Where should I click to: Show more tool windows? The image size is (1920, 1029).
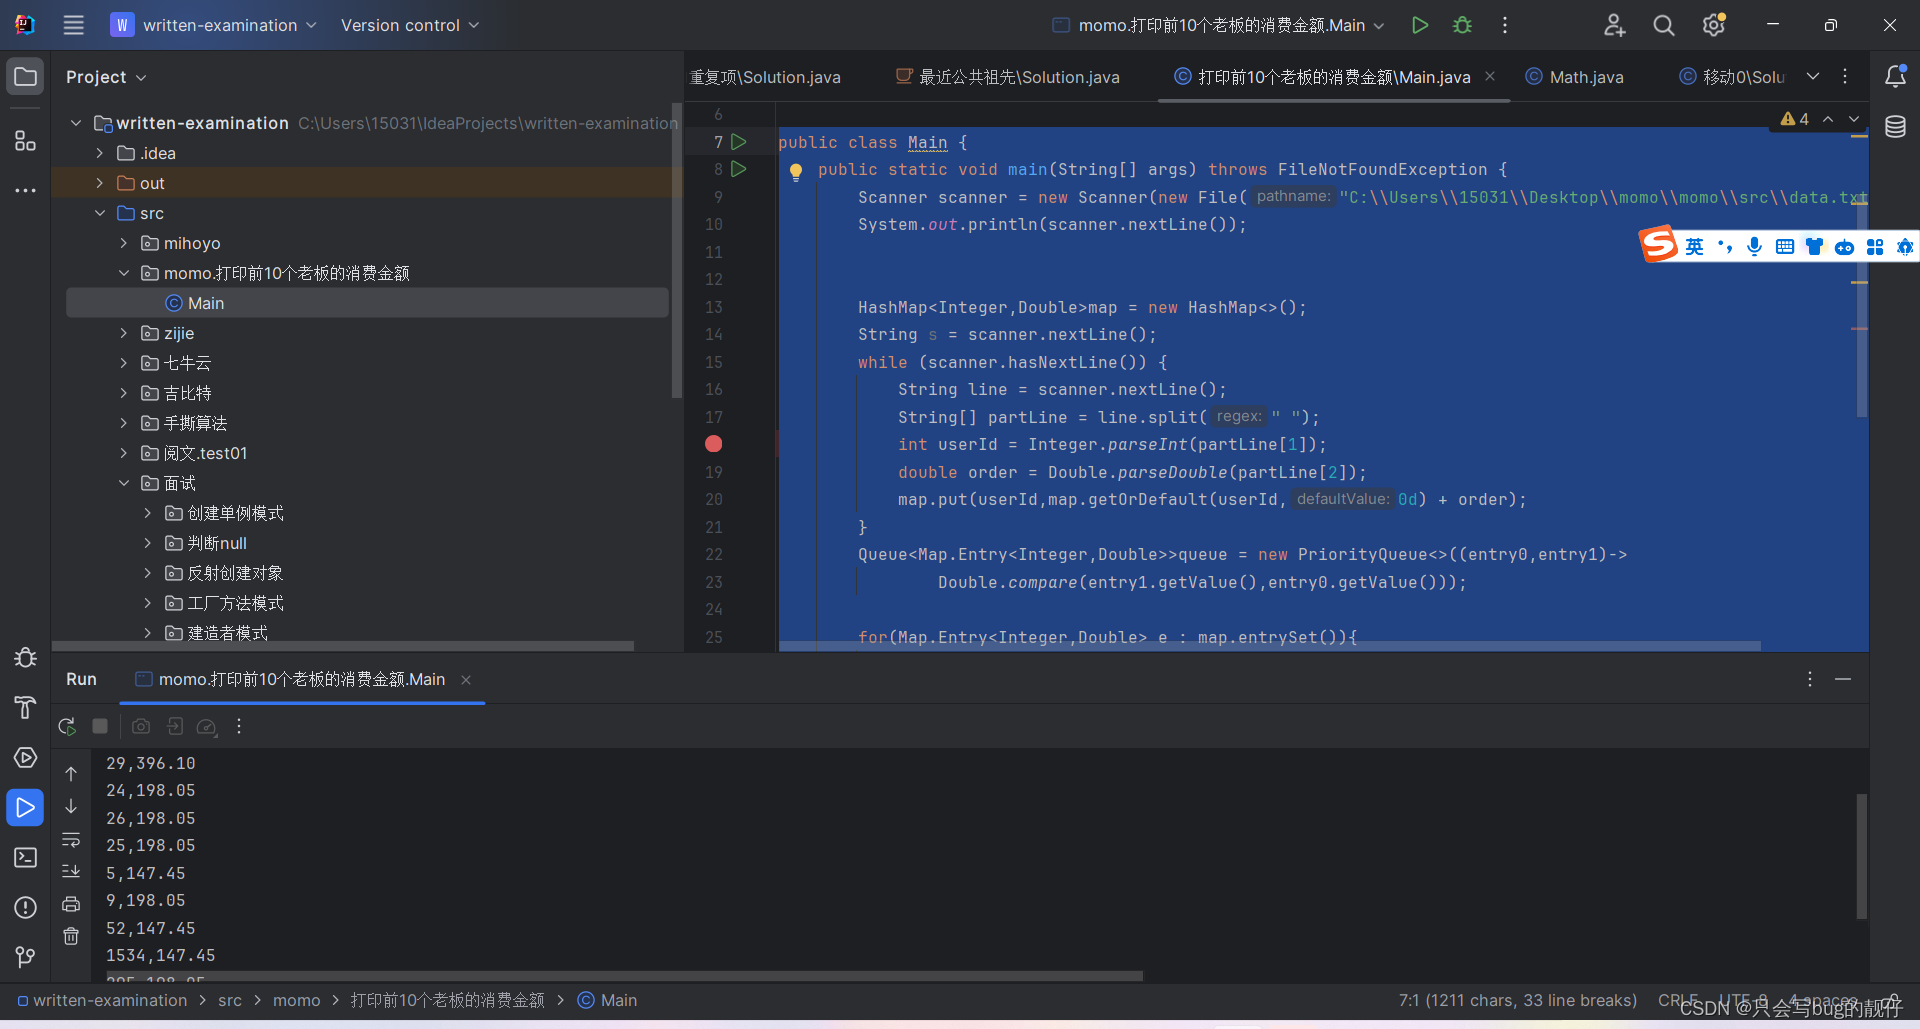[26, 190]
